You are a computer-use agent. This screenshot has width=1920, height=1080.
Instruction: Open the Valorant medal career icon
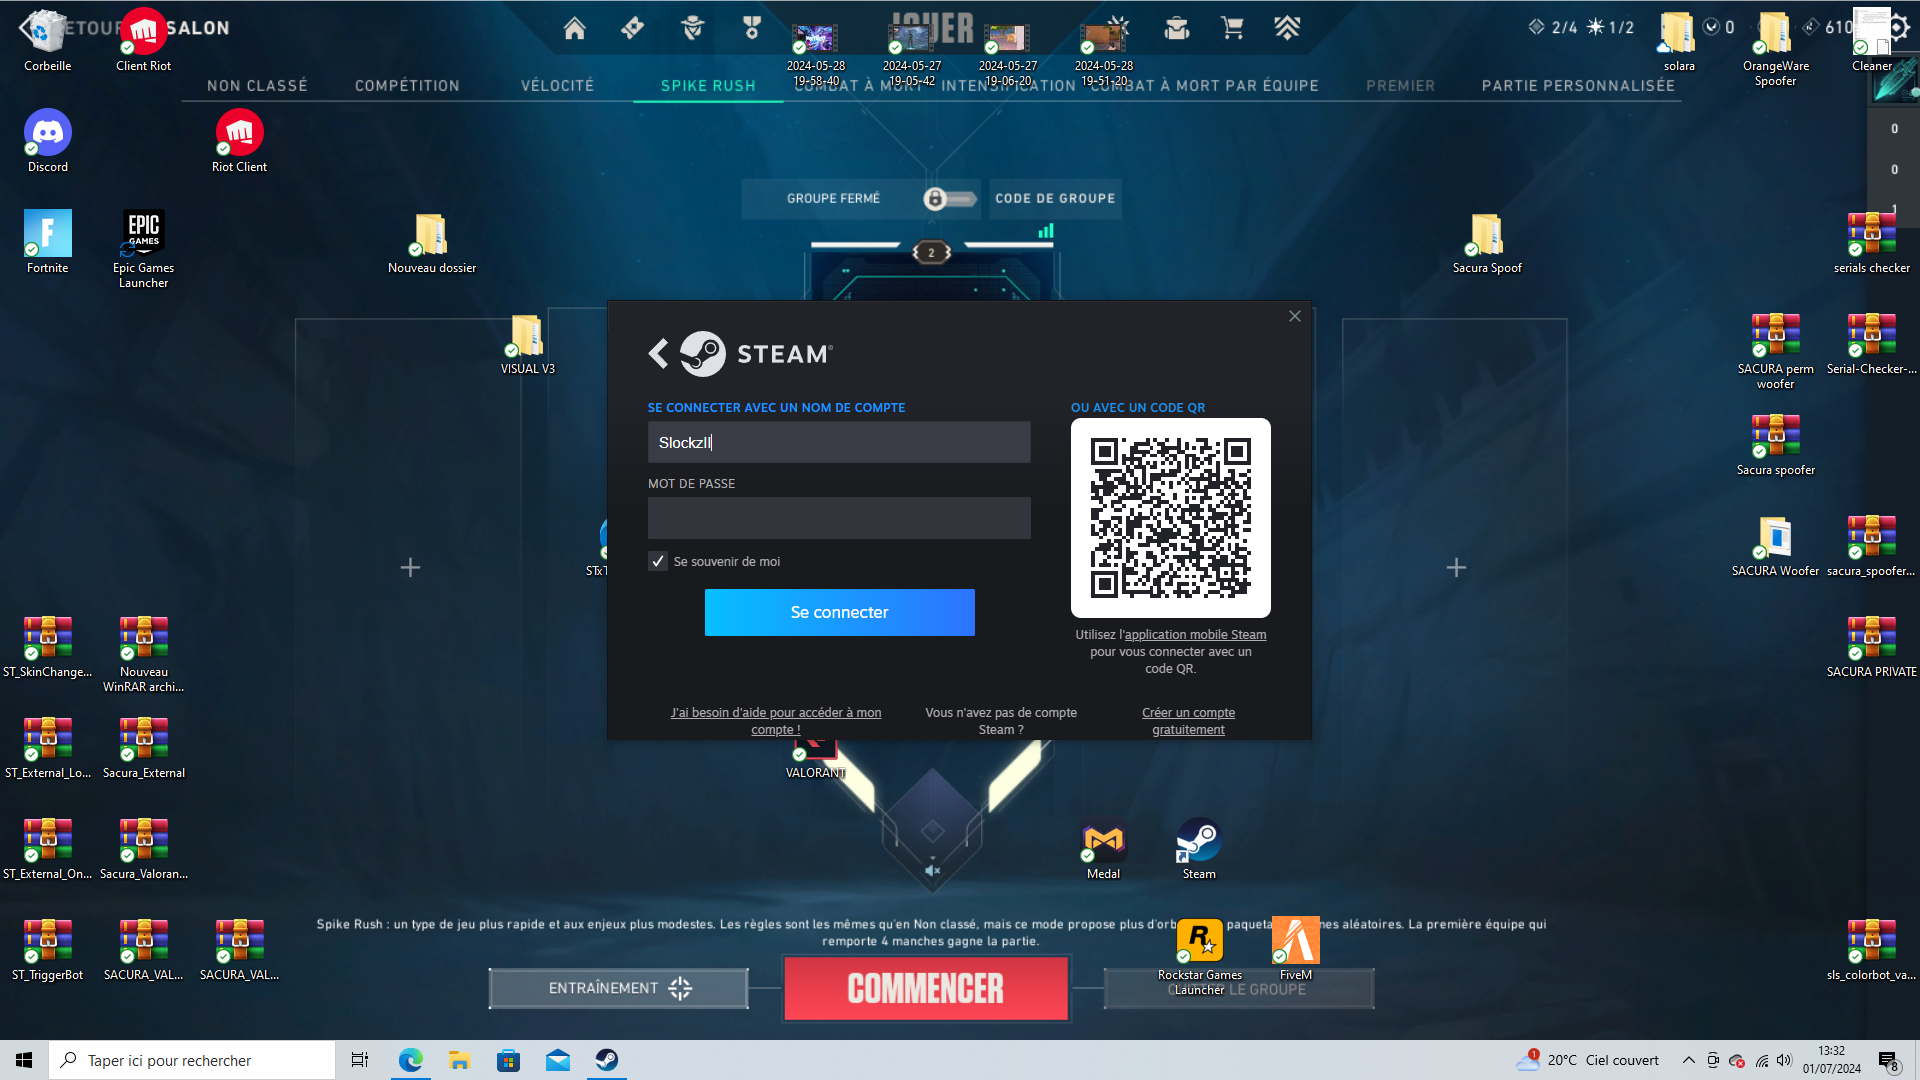[x=752, y=28]
